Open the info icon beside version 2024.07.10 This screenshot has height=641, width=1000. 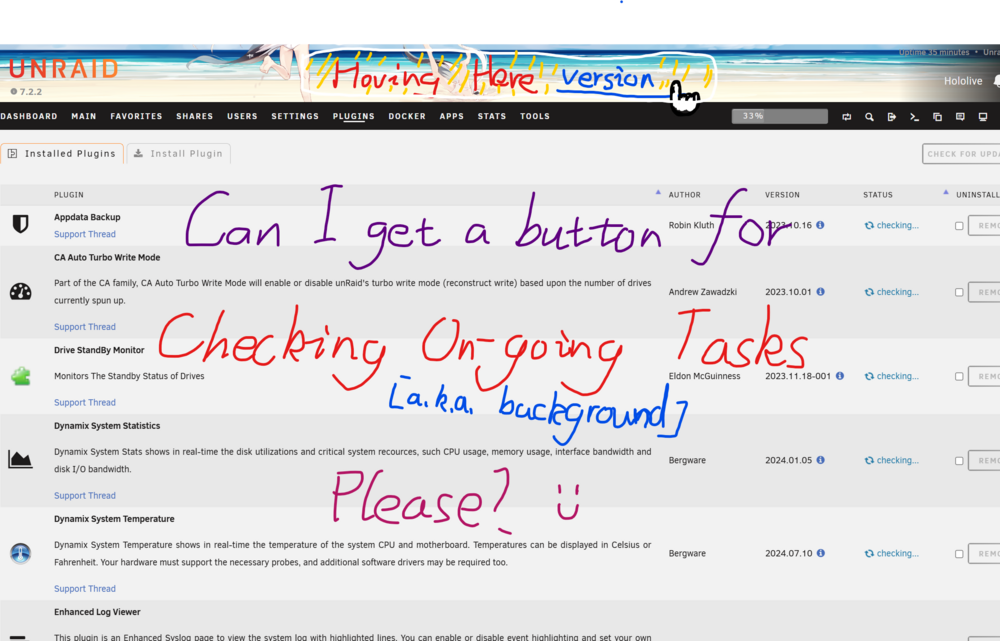pos(820,553)
